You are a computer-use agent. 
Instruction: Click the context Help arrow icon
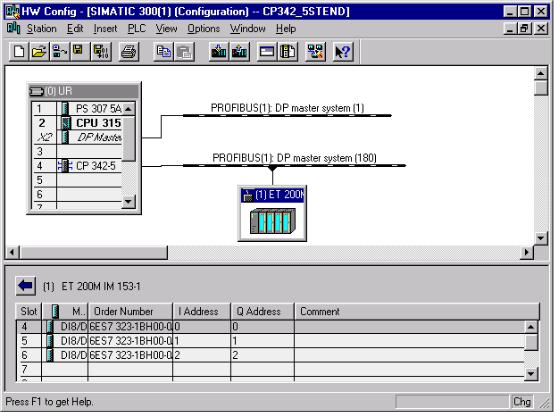(x=343, y=52)
